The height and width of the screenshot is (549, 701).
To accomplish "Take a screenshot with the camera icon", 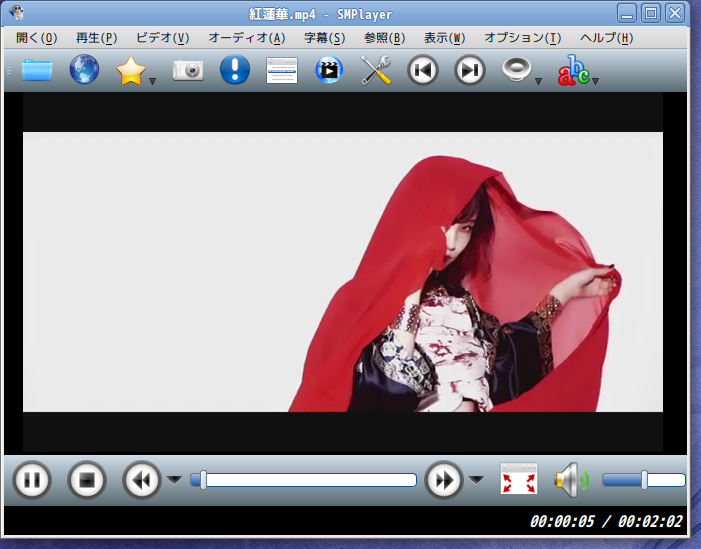I will 188,71.
